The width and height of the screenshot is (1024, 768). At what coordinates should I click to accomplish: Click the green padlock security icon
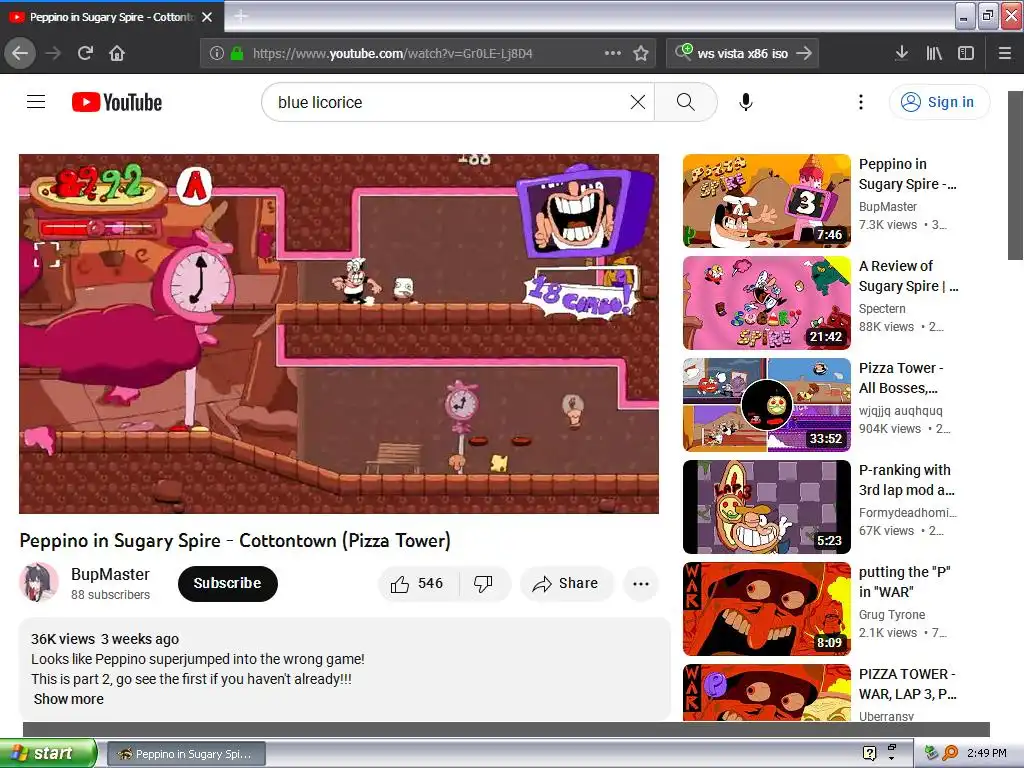point(237,53)
